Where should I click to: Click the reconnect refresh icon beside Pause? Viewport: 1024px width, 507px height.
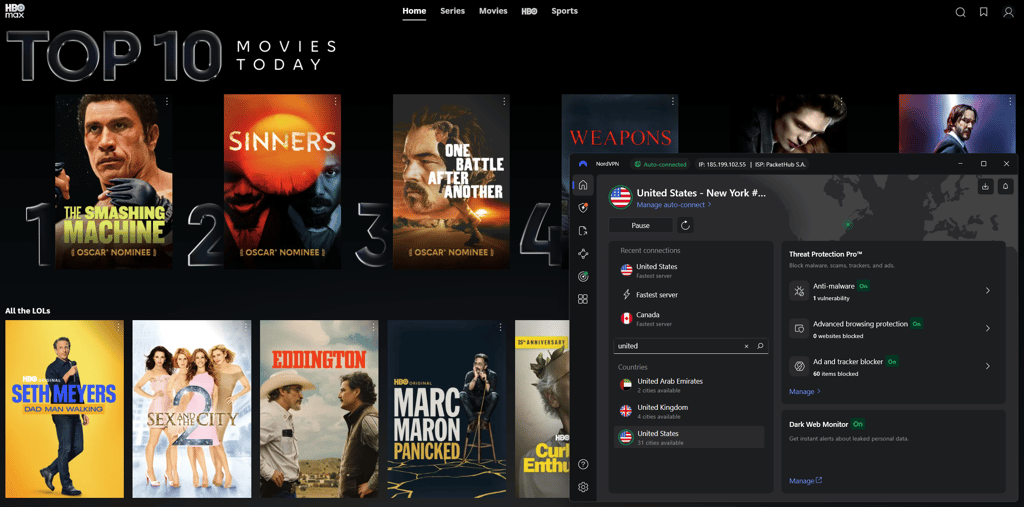[x=685, y=225]
